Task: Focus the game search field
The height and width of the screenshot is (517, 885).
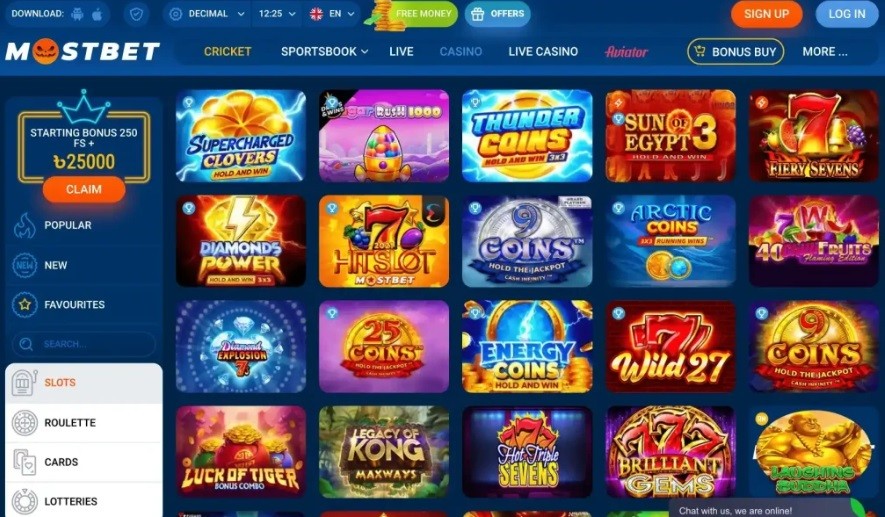Action: pos(84,344)
